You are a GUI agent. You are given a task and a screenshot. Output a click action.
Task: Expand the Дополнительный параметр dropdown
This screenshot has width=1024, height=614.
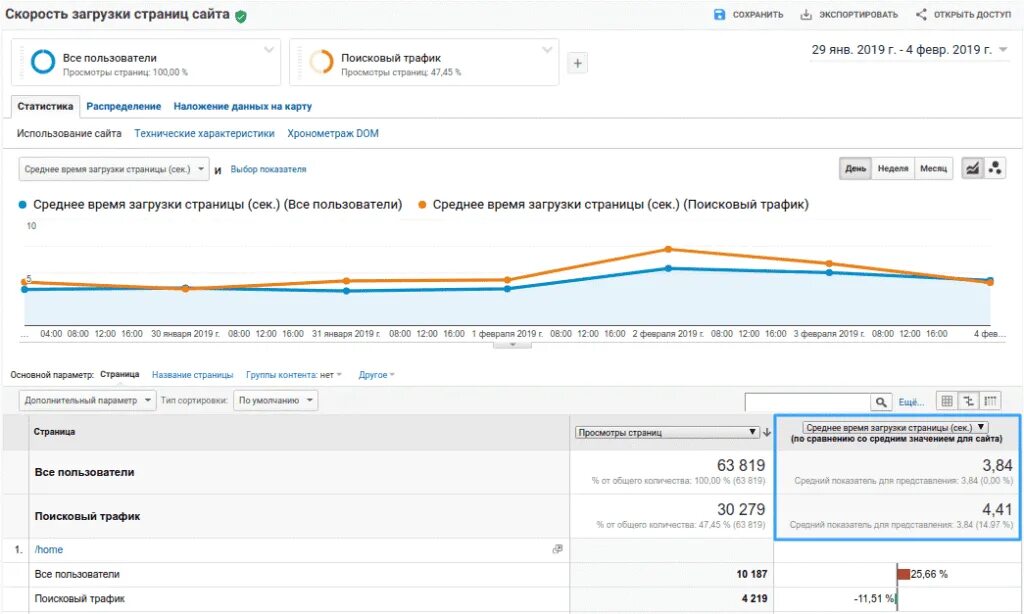pyautogui.click(x=87, y=400)
